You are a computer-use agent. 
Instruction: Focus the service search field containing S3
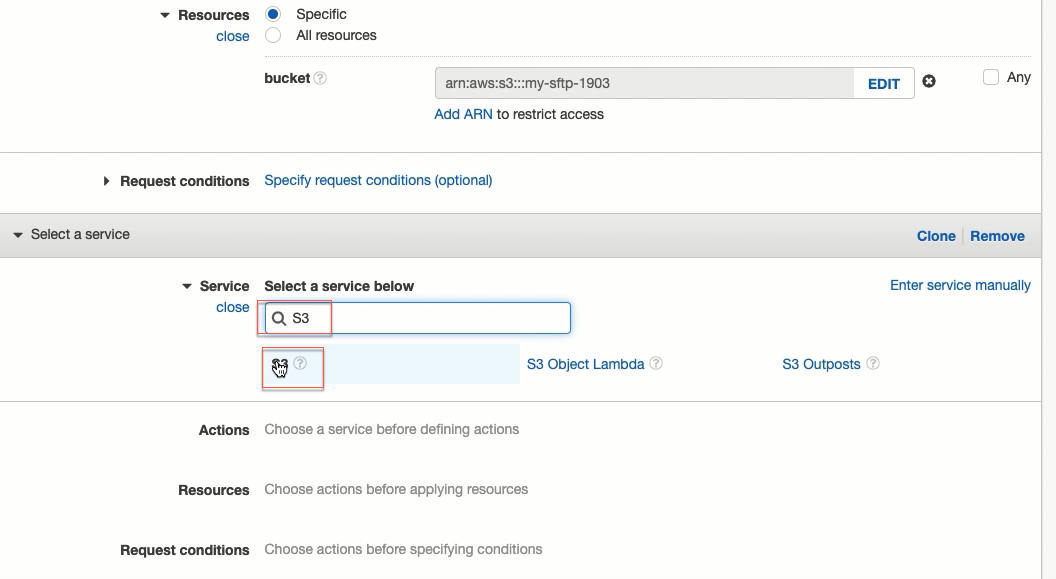(x=418, y=318)
